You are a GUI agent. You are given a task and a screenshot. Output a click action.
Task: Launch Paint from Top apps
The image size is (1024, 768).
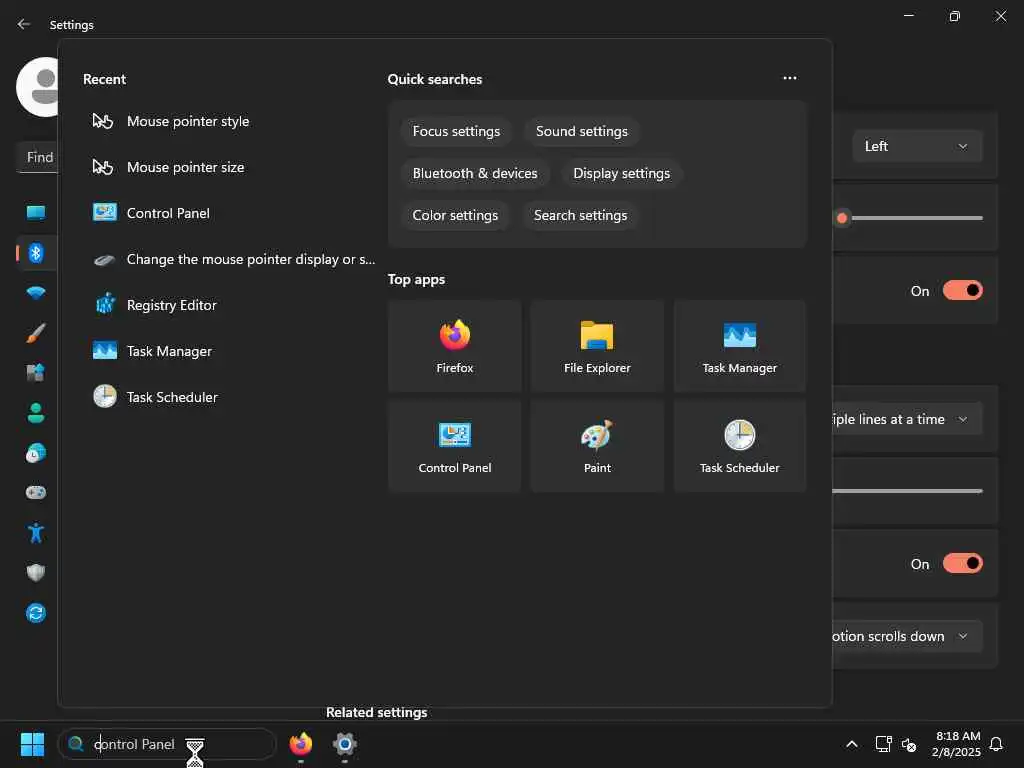coord(597,445)
